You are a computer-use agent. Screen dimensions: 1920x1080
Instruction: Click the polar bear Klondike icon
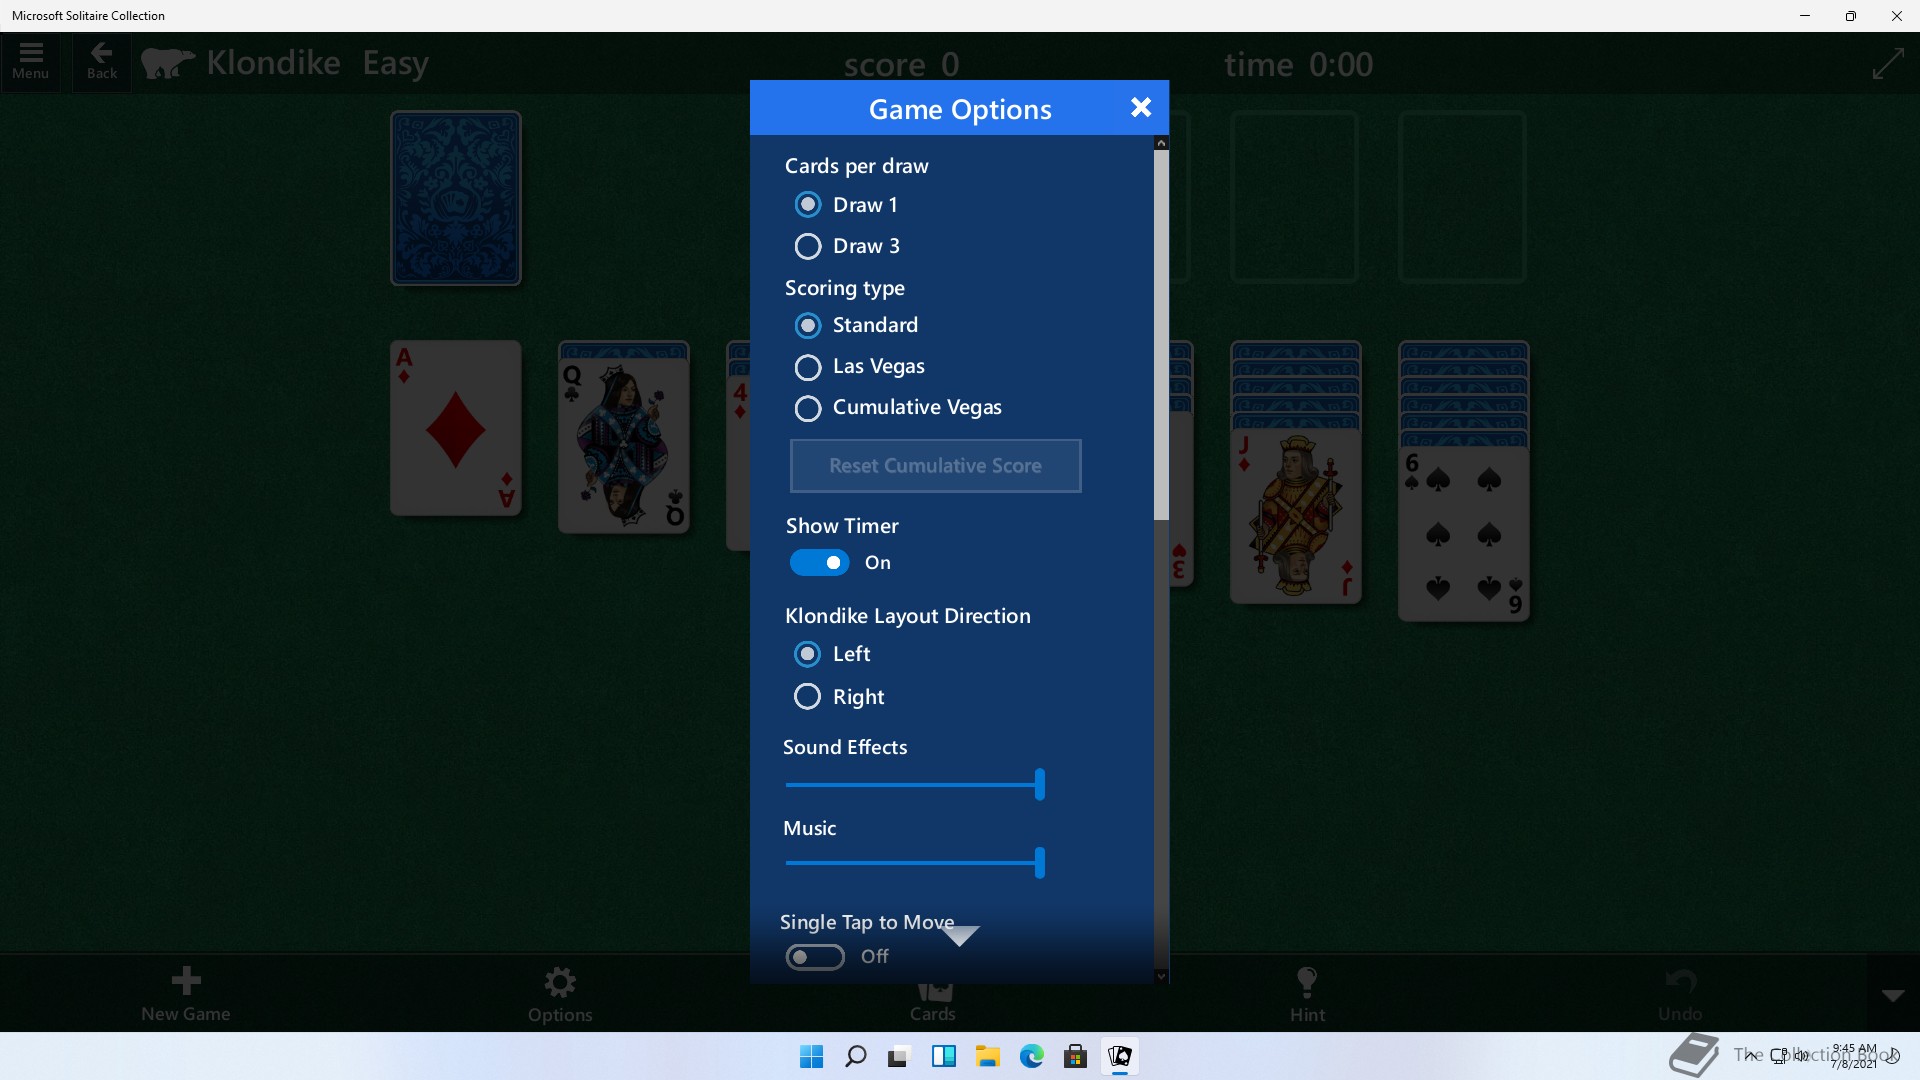[x=167, y=63]
